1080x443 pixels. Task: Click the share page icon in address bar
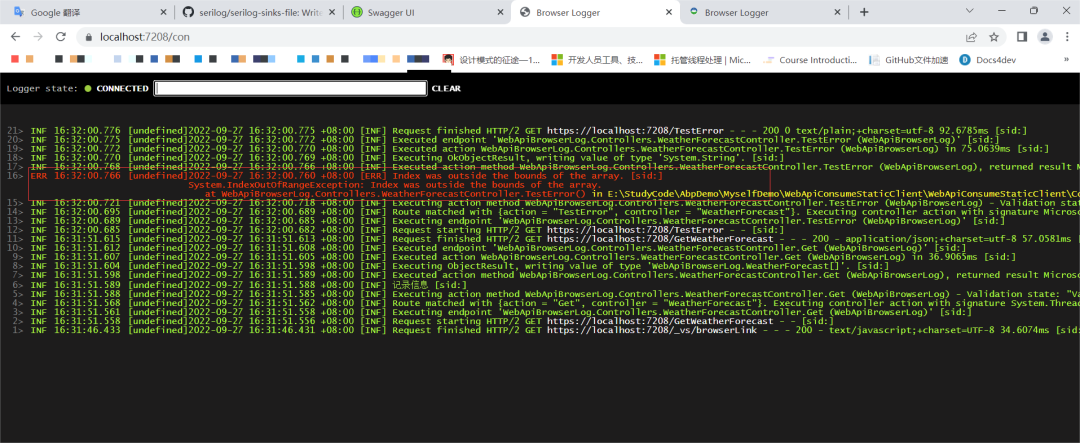tap(971, 37)
